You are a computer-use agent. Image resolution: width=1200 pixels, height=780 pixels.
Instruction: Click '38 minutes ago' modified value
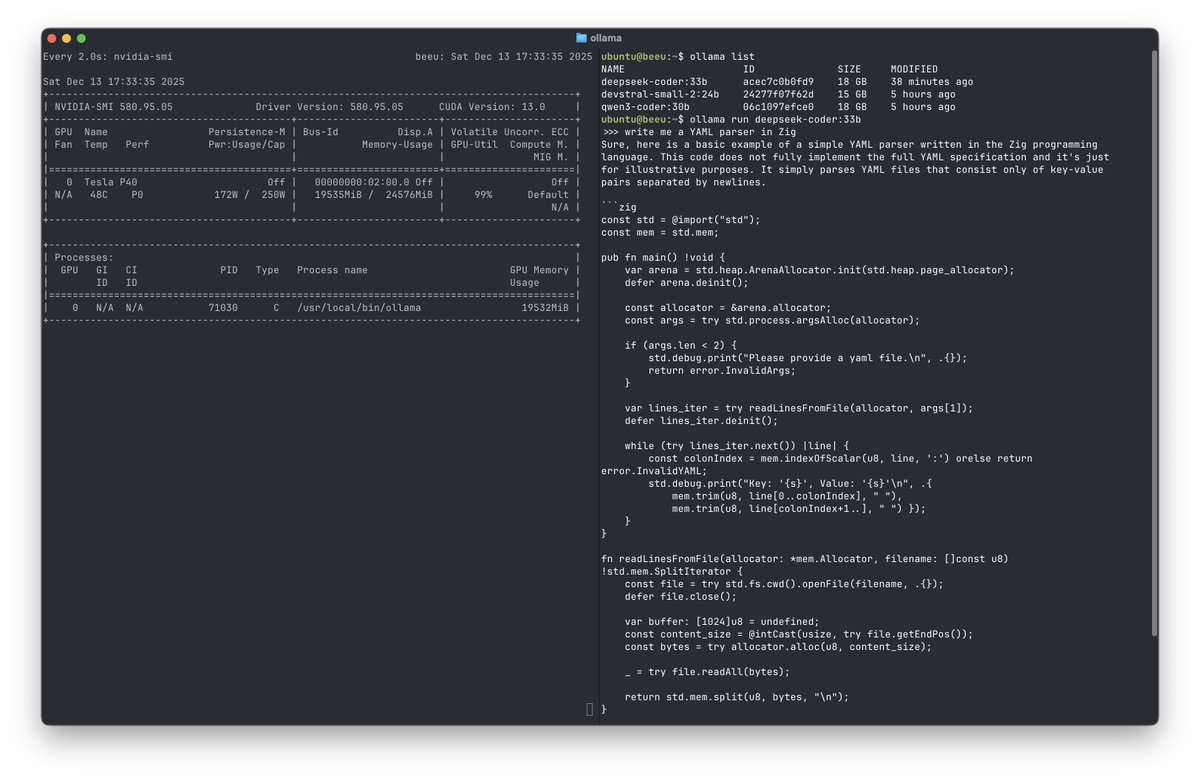coord(932,82)
